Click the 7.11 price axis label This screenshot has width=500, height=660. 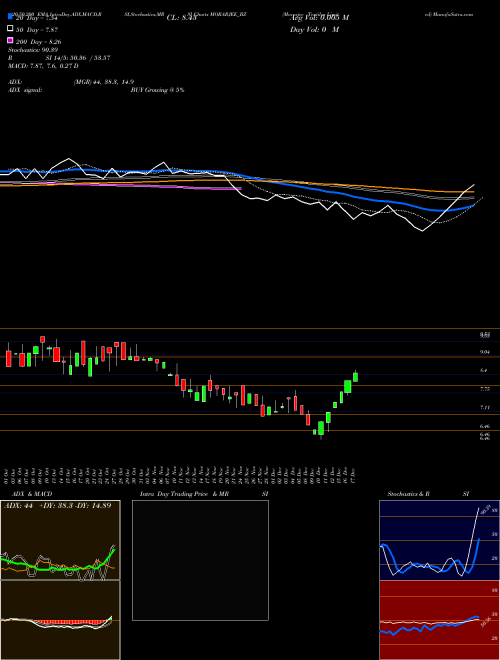pos(484,407)
